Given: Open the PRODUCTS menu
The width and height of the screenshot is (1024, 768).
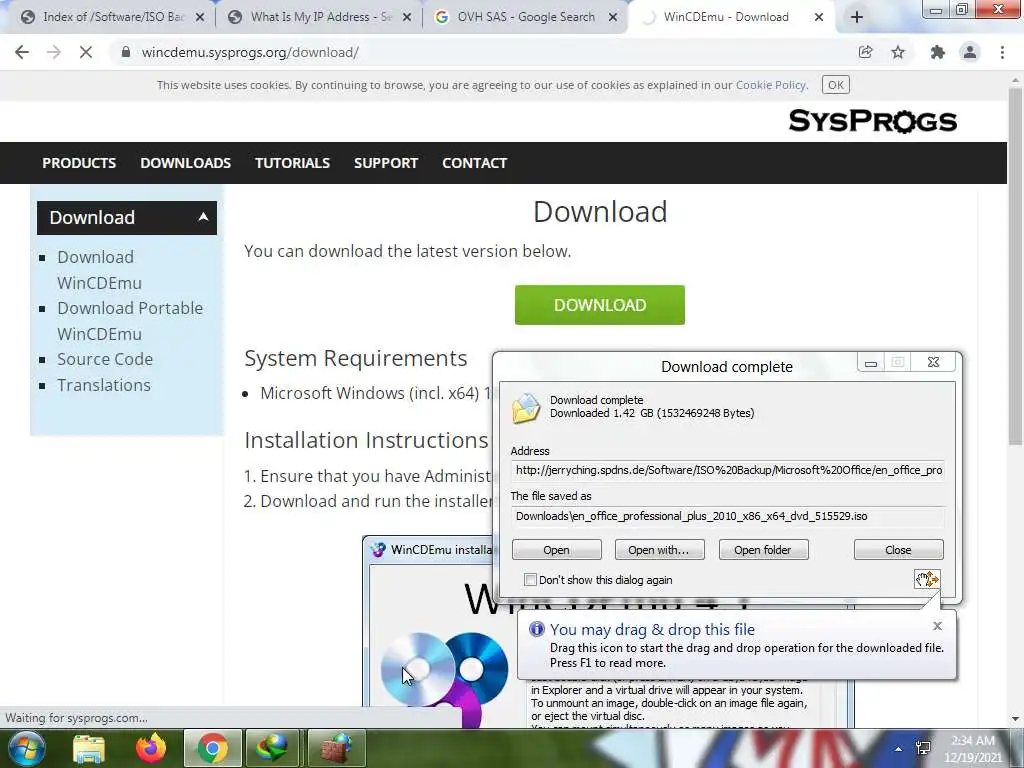Looking at the screenshot, I should [x=79, y=163].
